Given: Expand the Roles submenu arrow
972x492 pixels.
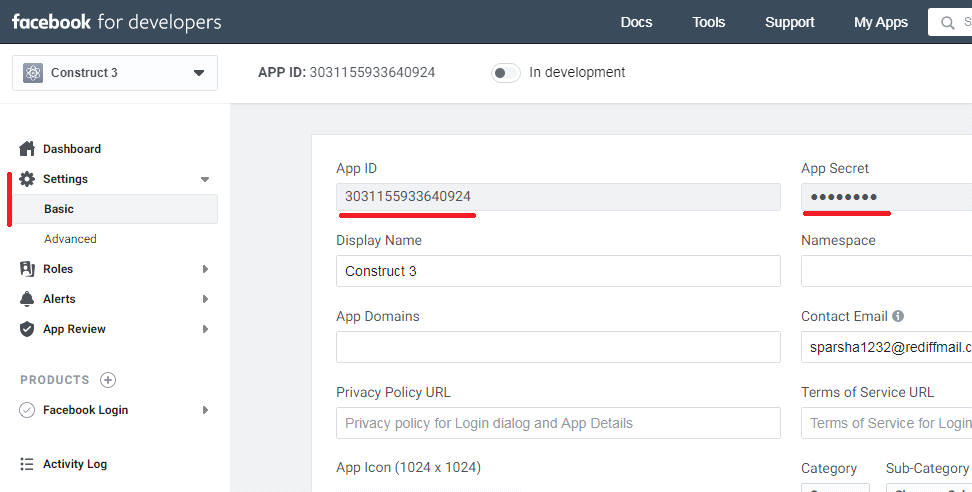Looking at the screenshot, I should tap(205, 269).
